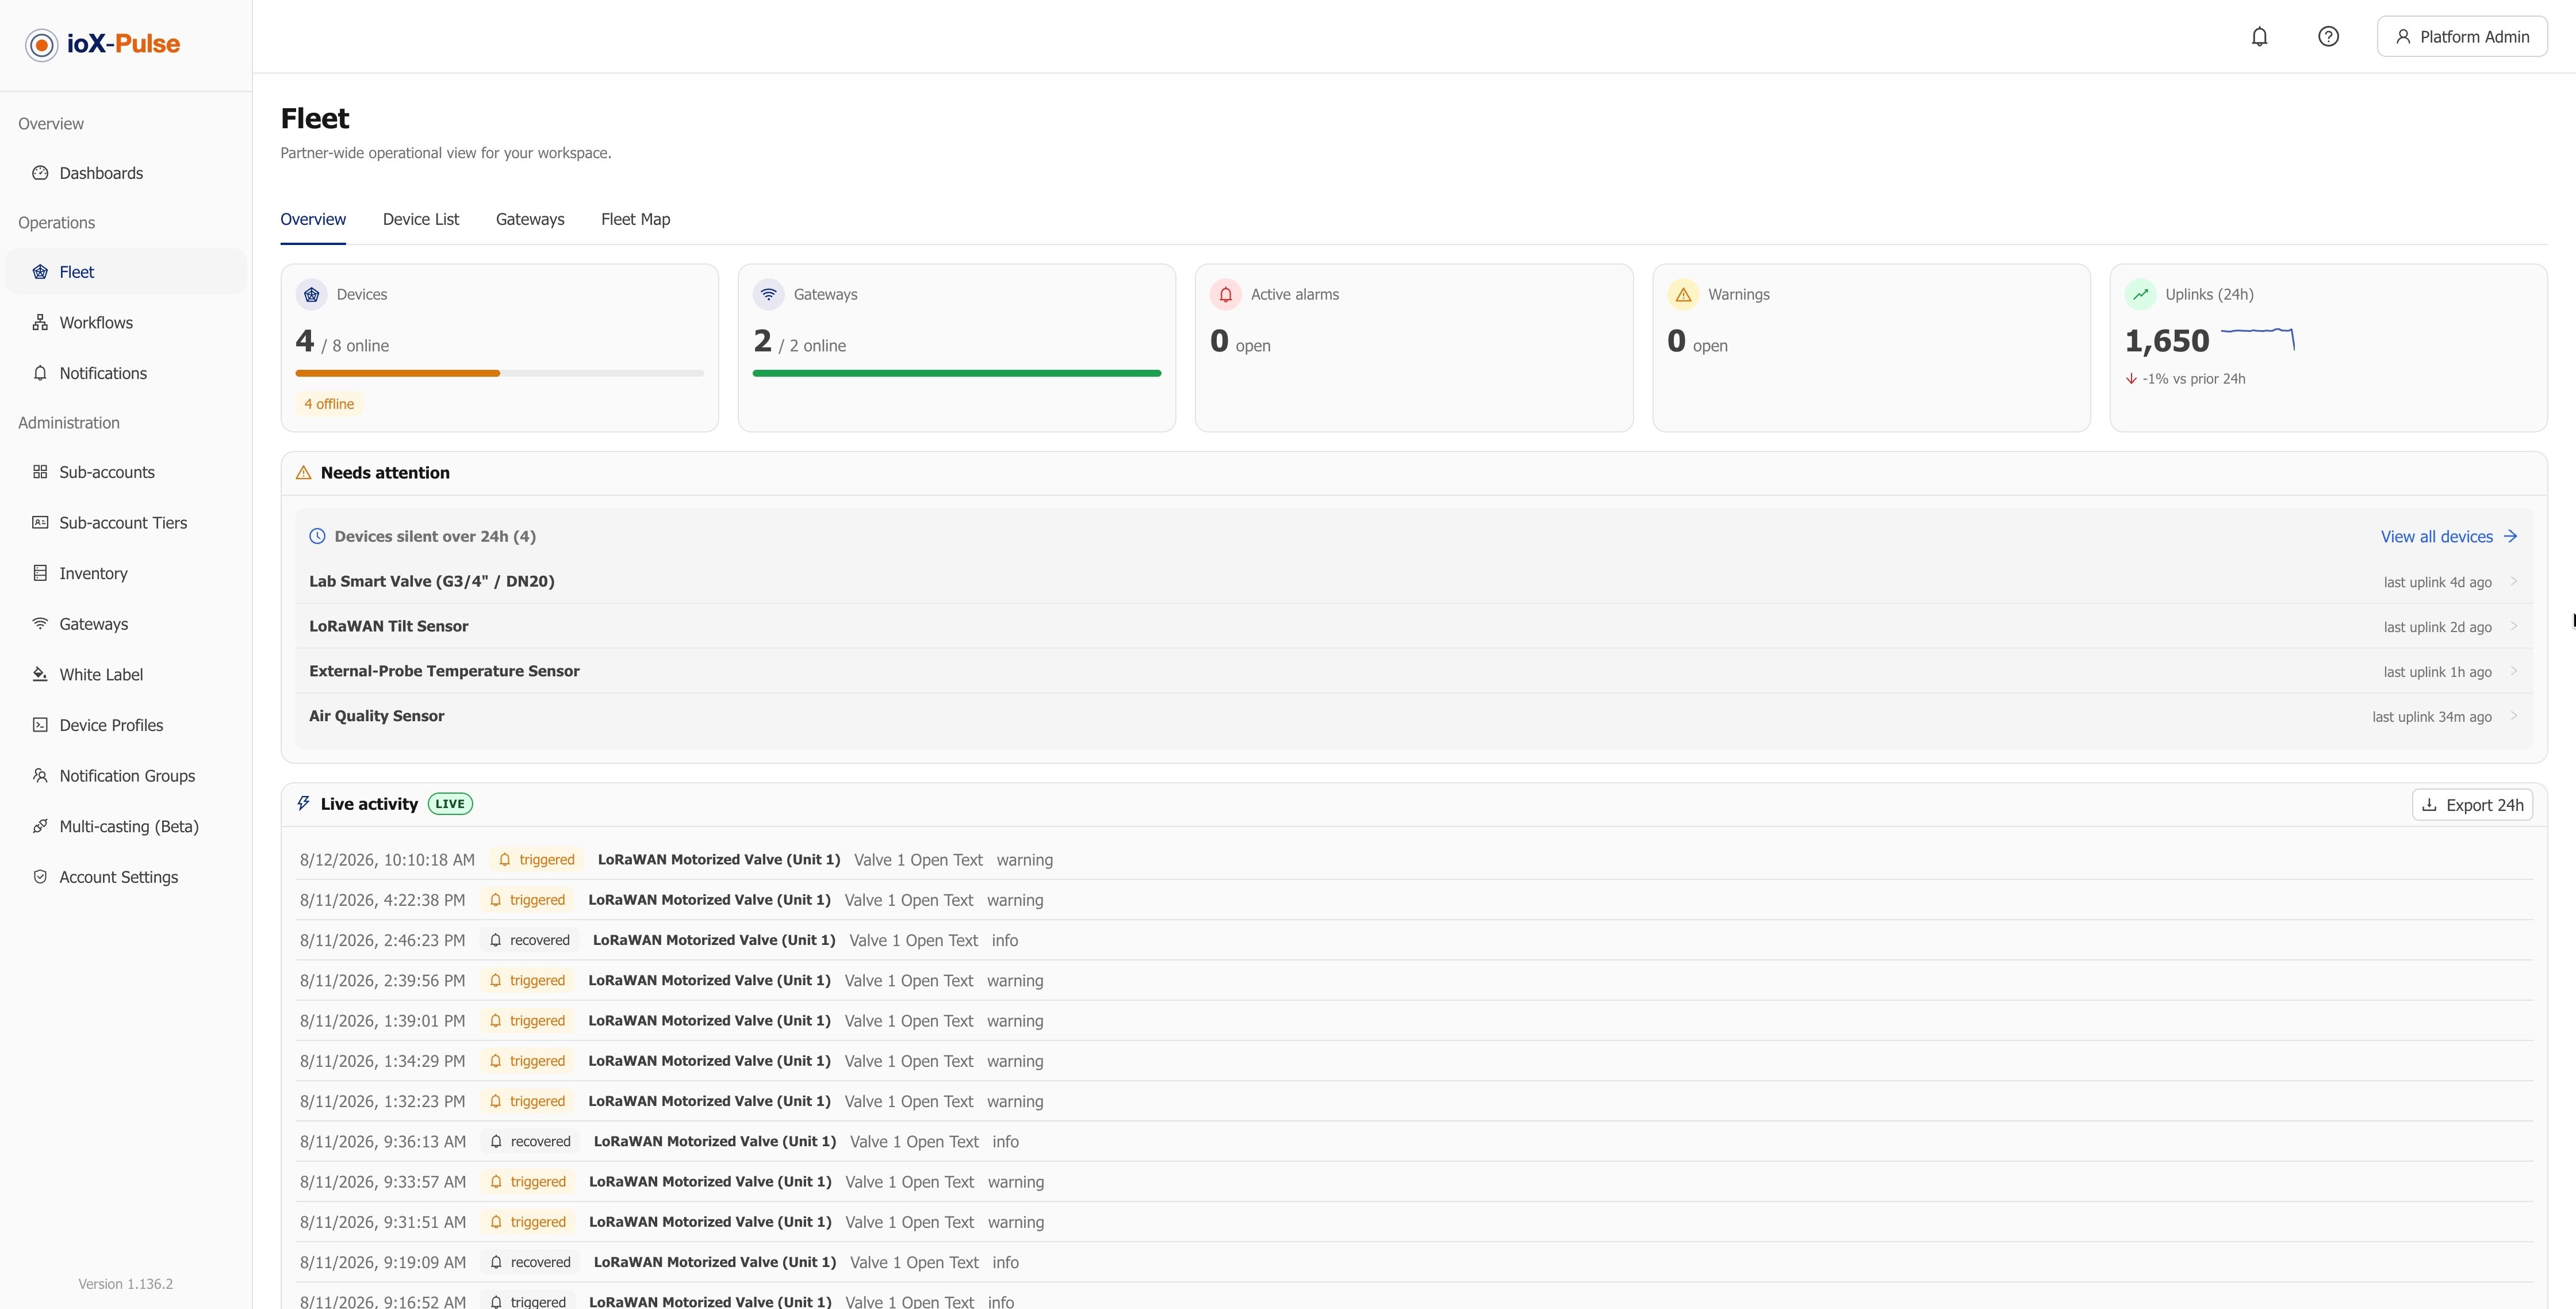Click the help question mark icon
This screenshot has height=1309, width=2576.
(2328, 37)
